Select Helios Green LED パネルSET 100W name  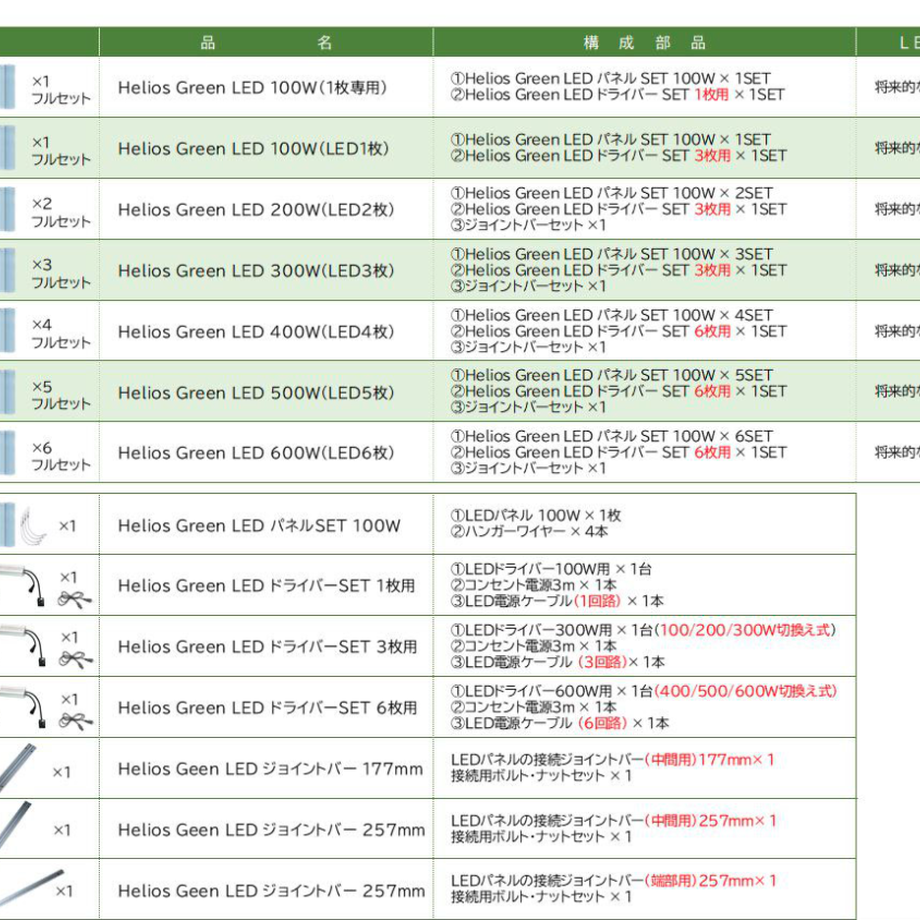click(259, 526)
